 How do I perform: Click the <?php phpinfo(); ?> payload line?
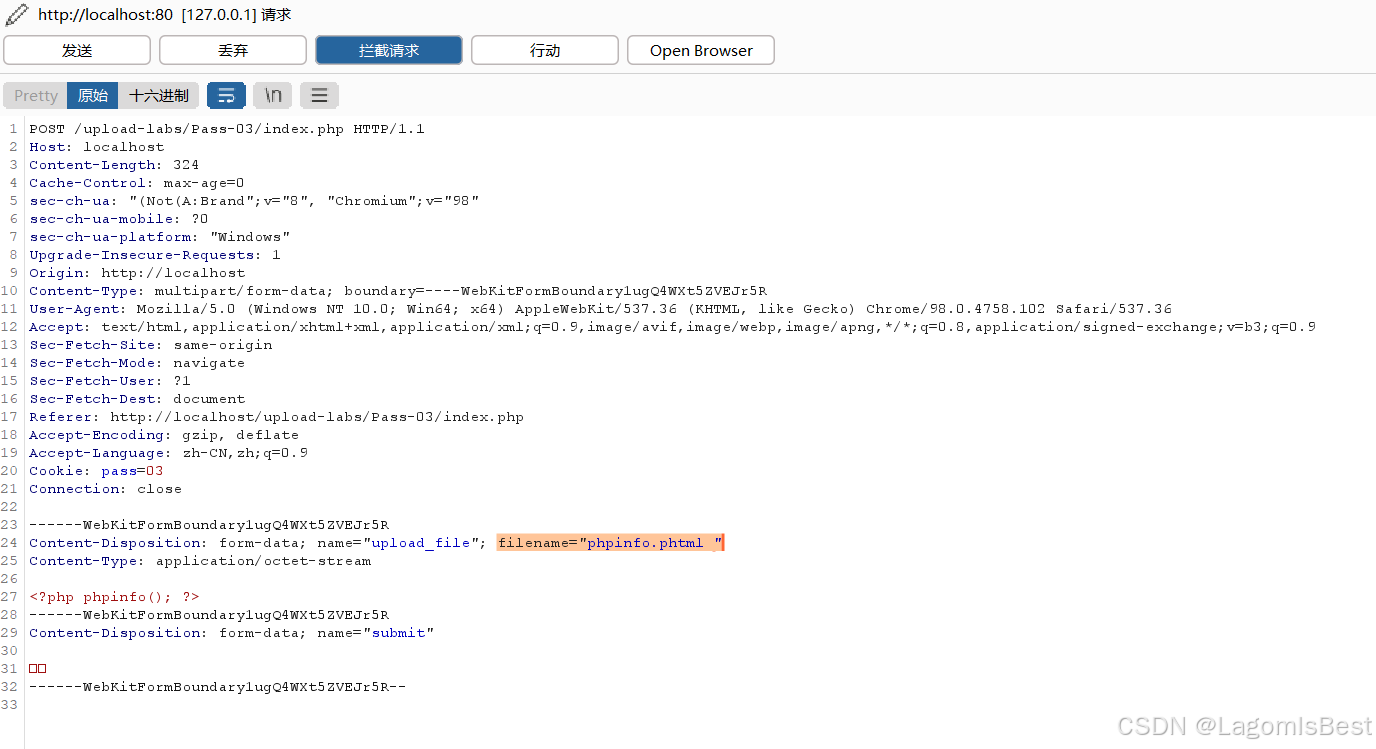pos(114,597)
